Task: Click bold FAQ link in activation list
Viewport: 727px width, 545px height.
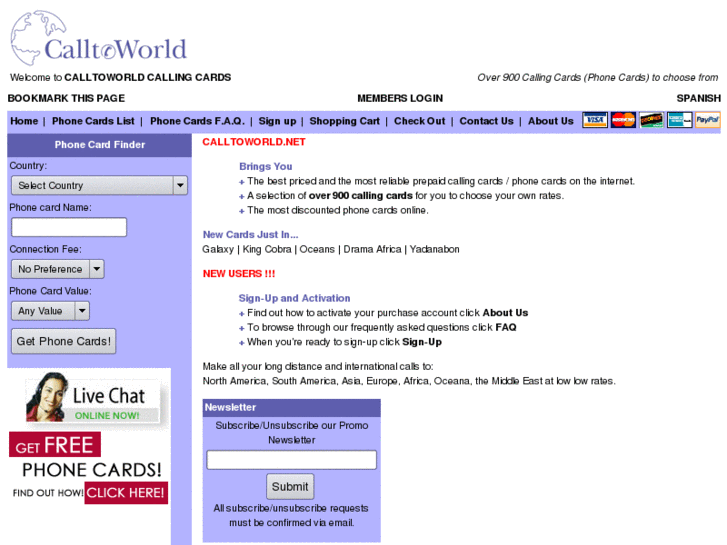Action: click(x=506, y=327)
